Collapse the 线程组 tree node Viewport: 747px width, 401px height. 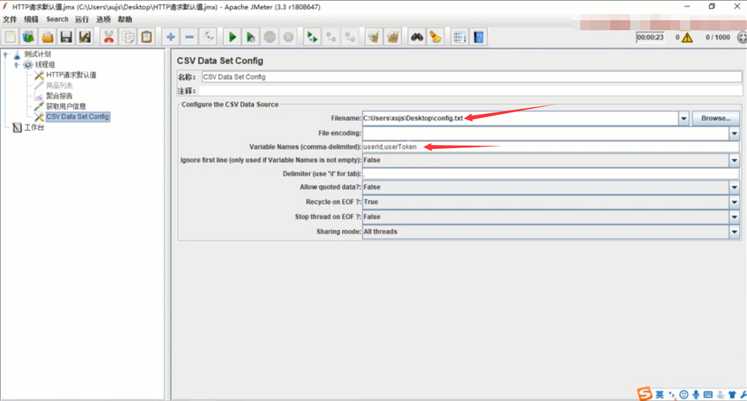pyautogui.click(x=17, y=65)
